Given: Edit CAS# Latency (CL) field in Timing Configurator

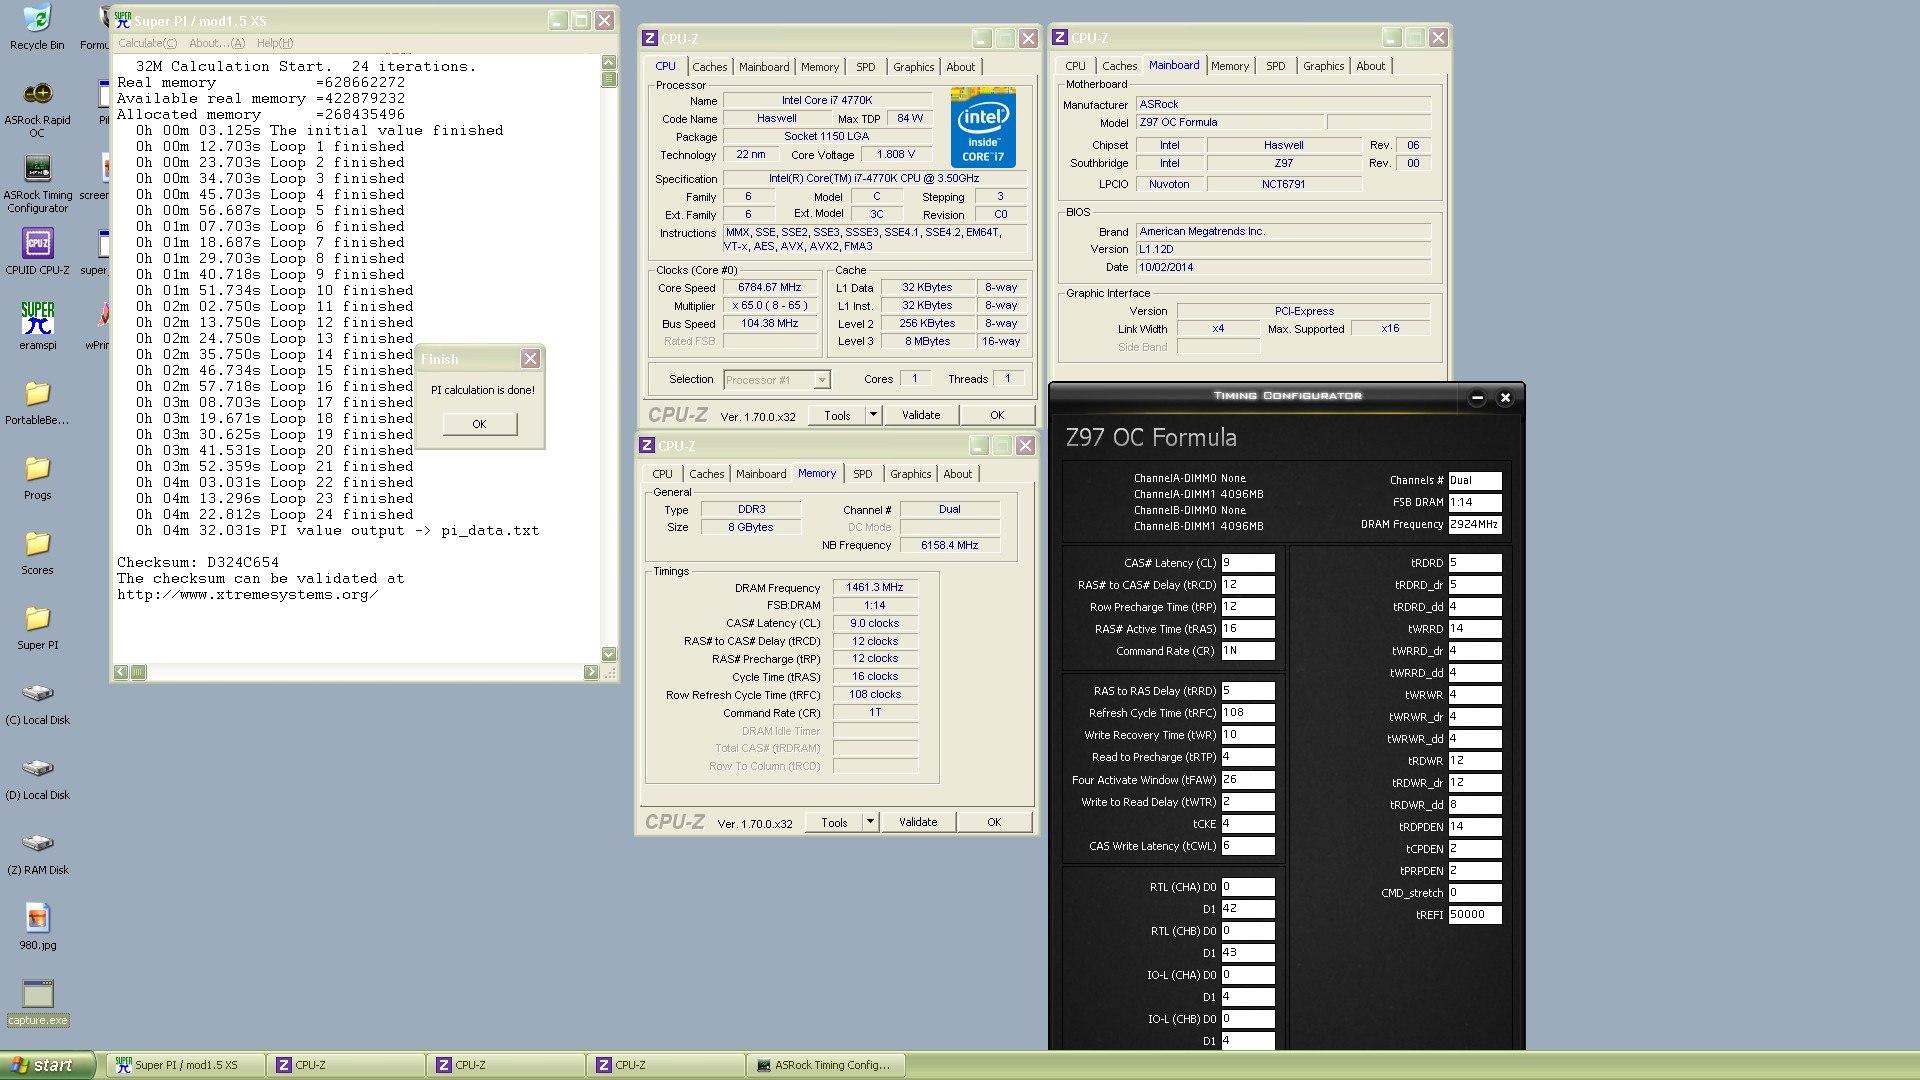Looking at the screenshot, I should (x=1247, y=563).
